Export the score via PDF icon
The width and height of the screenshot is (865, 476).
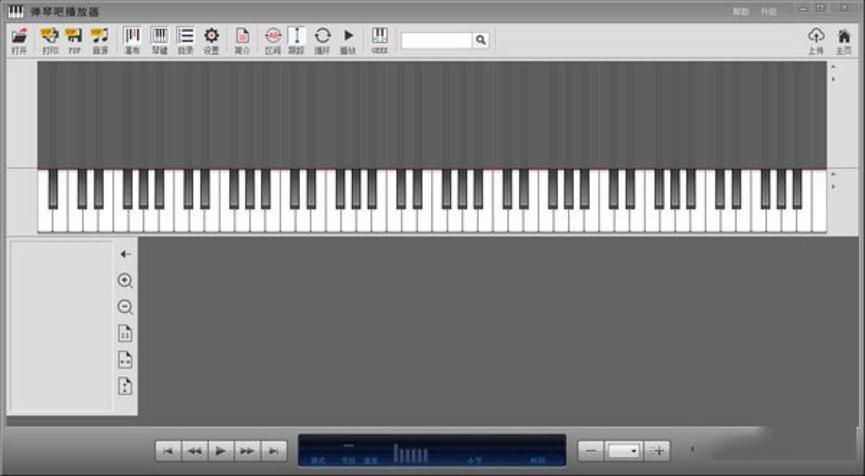coord(74,41)
